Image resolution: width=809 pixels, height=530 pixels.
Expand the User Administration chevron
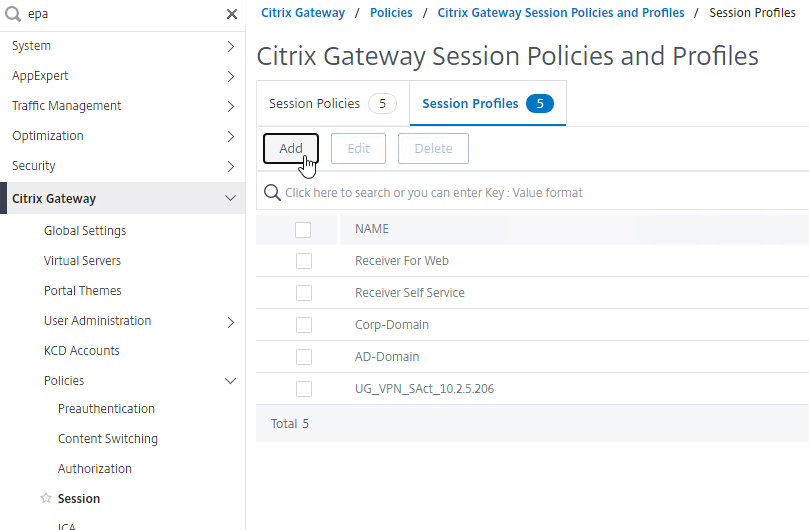[x=231, y=323]
